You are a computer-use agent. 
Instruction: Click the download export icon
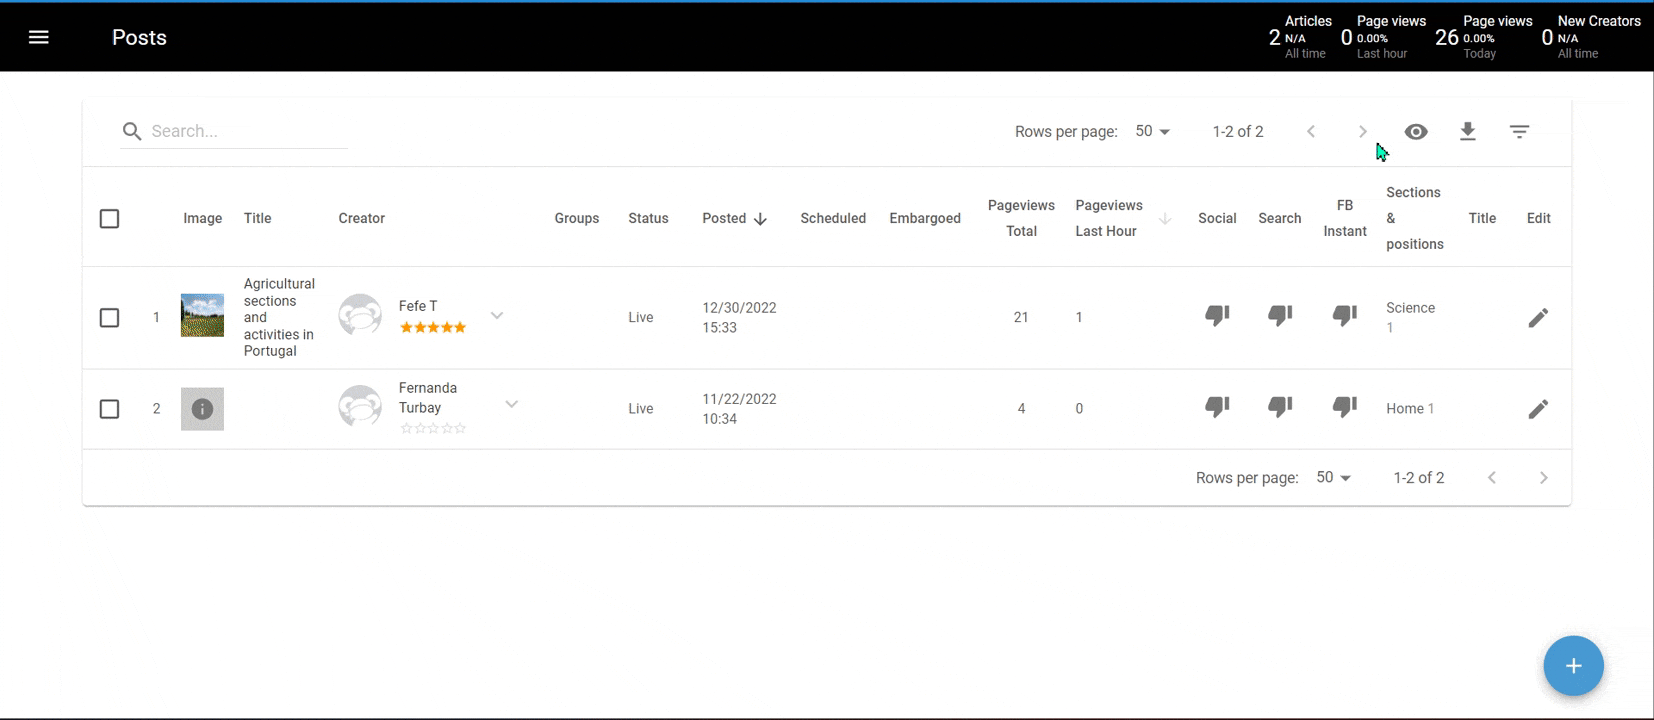pos(1467,131)
